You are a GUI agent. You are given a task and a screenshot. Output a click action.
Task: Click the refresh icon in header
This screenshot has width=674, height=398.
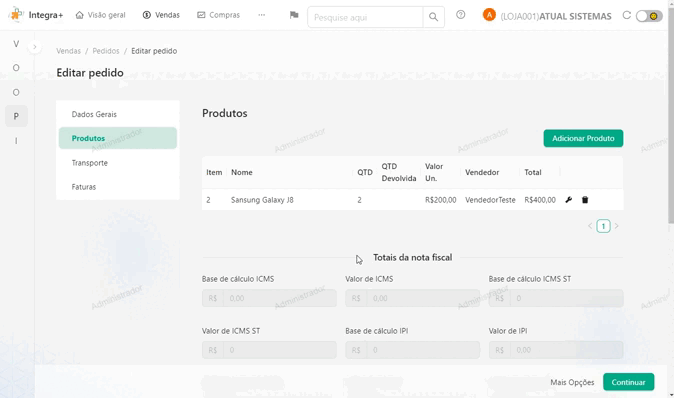627,15
